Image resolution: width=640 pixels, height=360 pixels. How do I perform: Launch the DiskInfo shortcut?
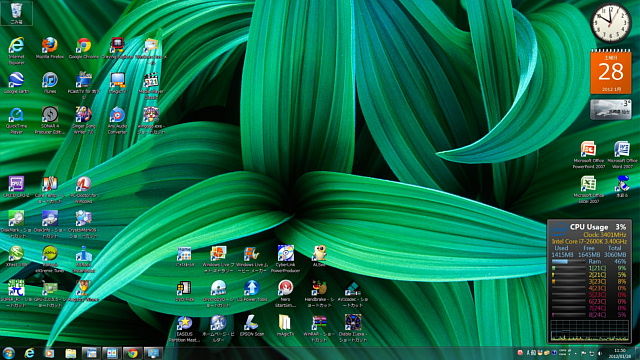pos(50,224)
